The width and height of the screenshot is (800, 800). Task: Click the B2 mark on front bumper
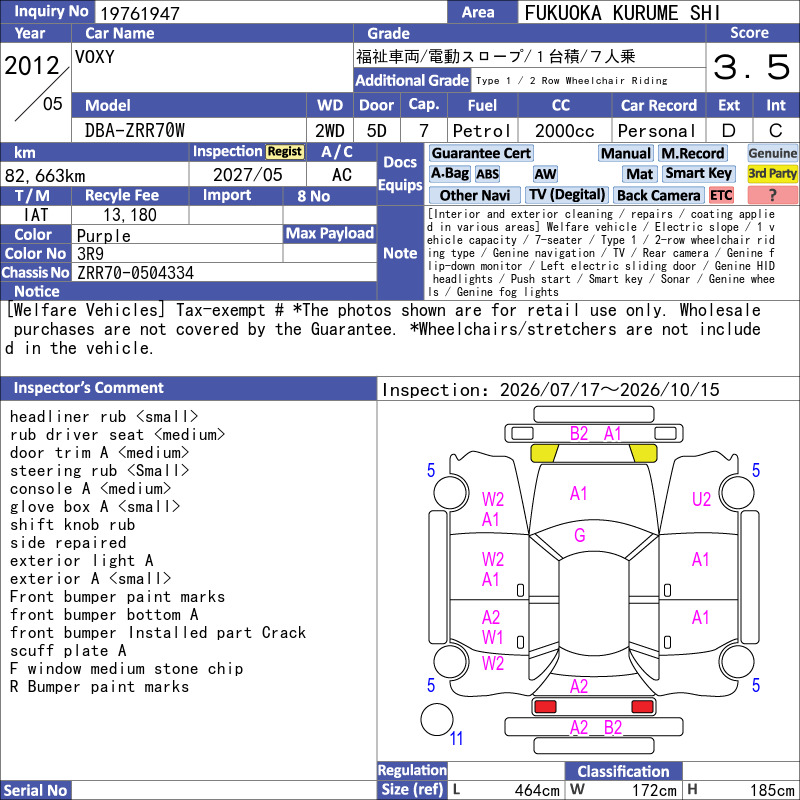(579, 434)
